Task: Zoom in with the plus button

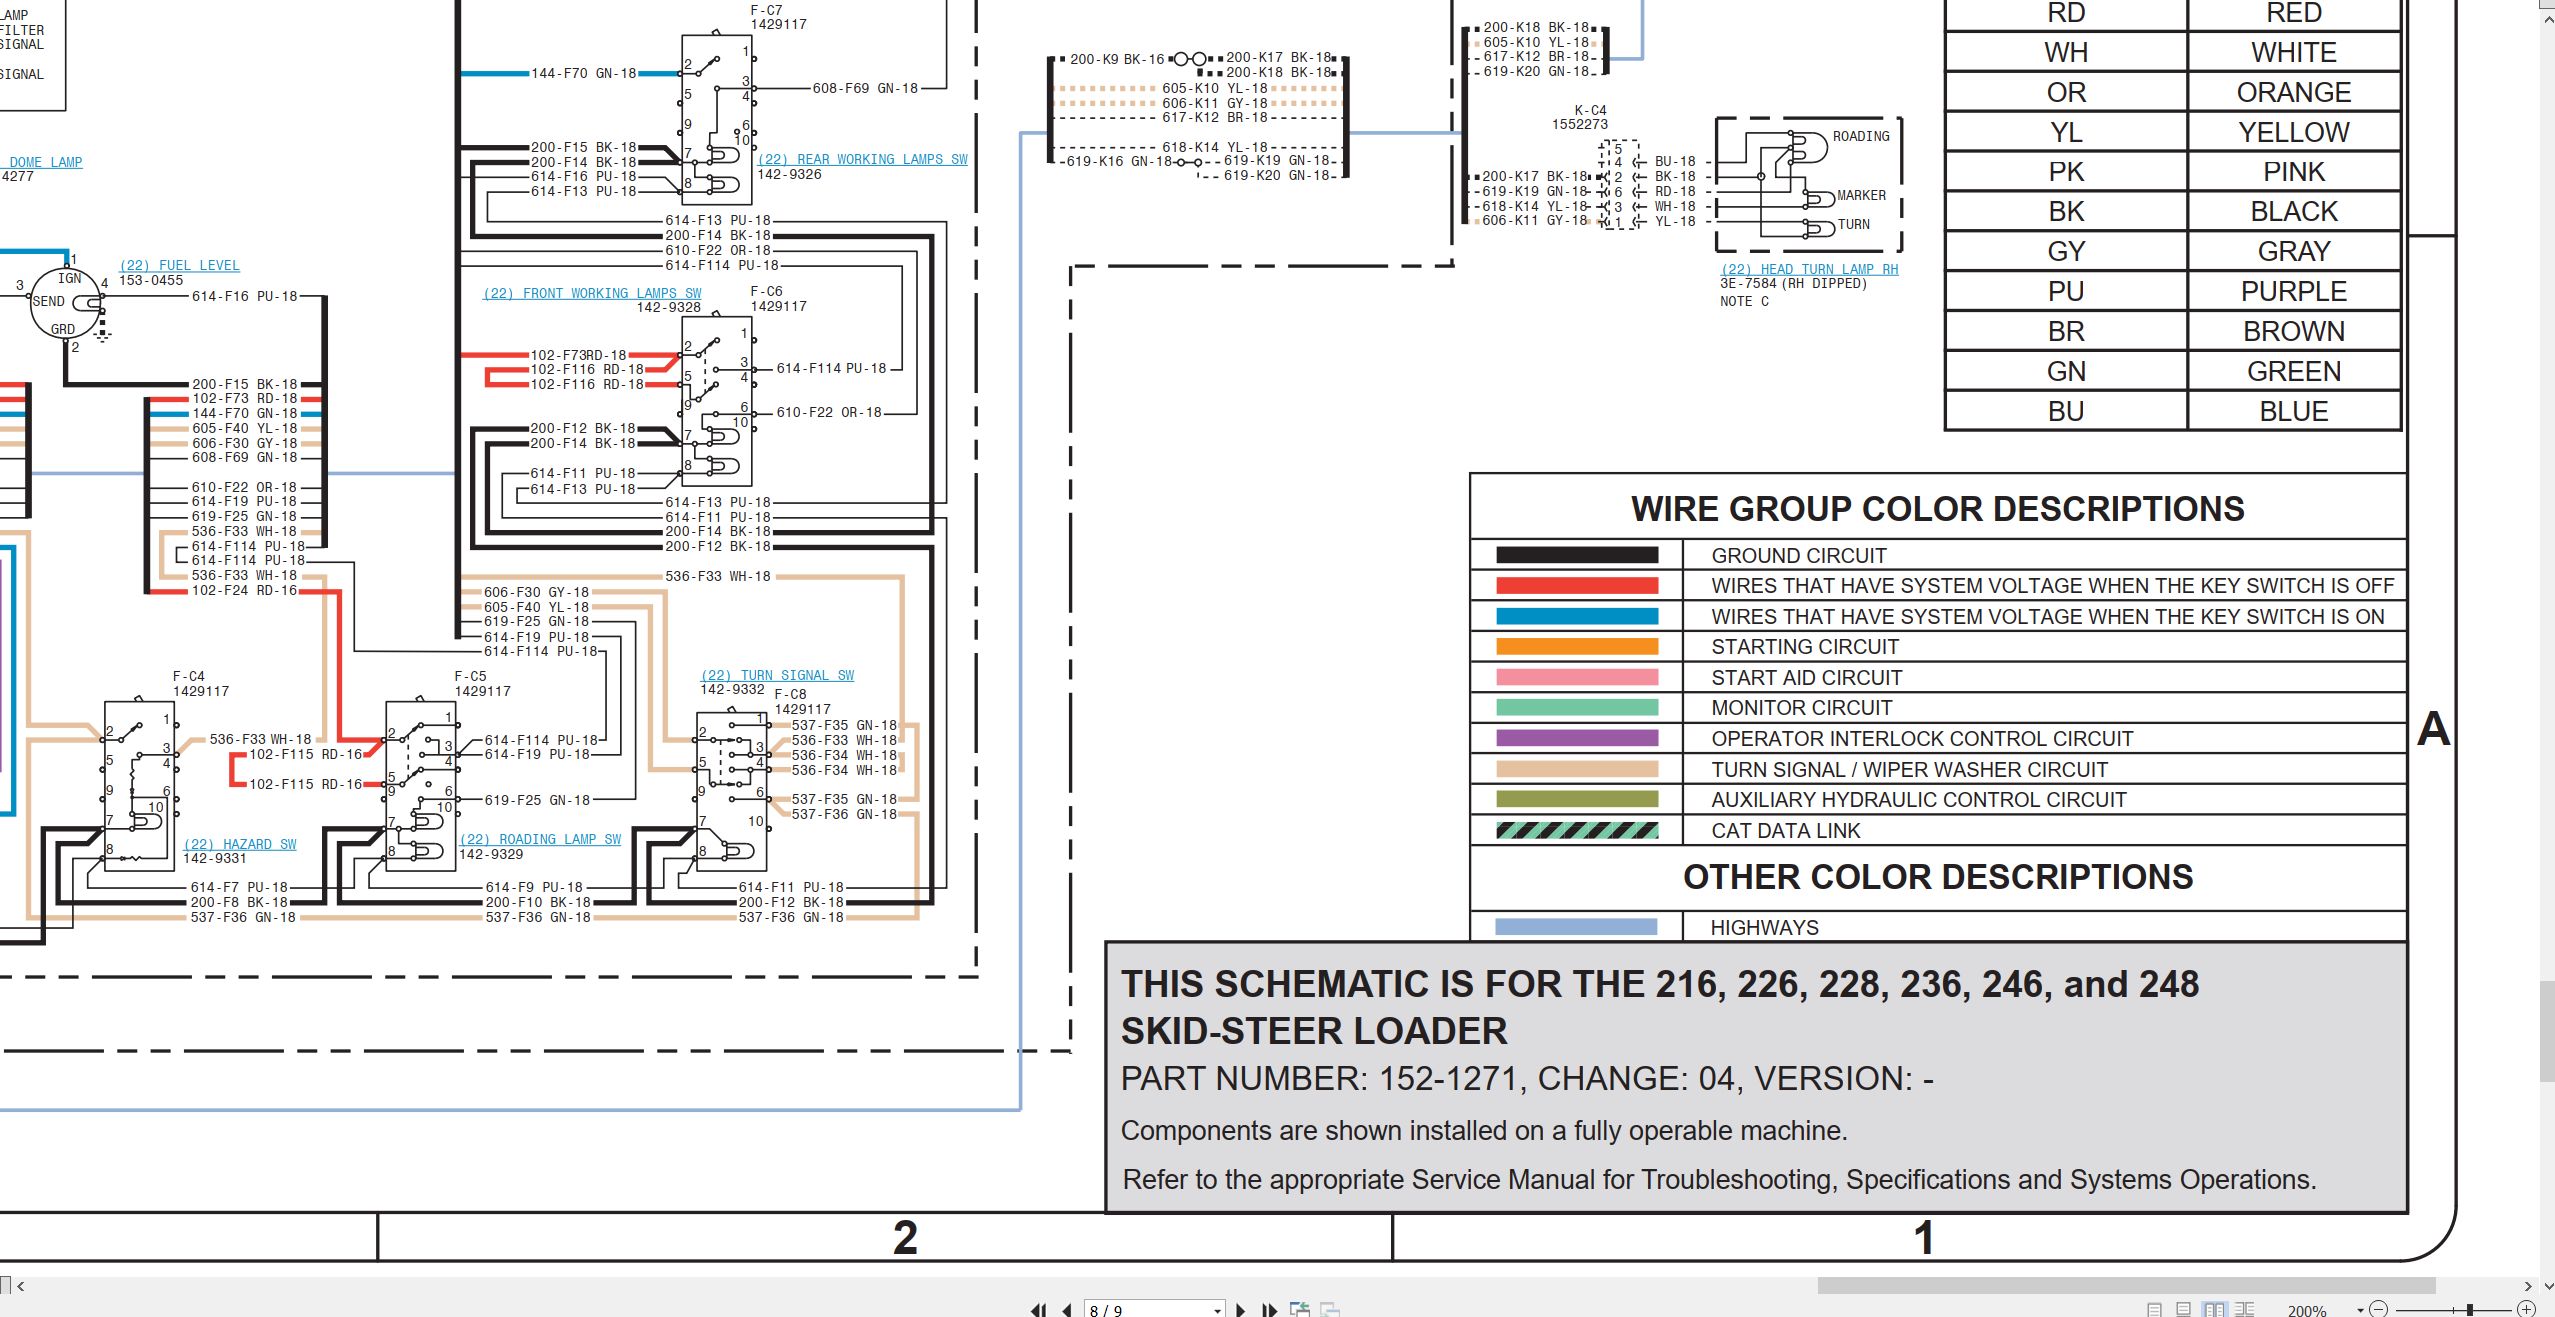Action: [x=2526, y=1309]
